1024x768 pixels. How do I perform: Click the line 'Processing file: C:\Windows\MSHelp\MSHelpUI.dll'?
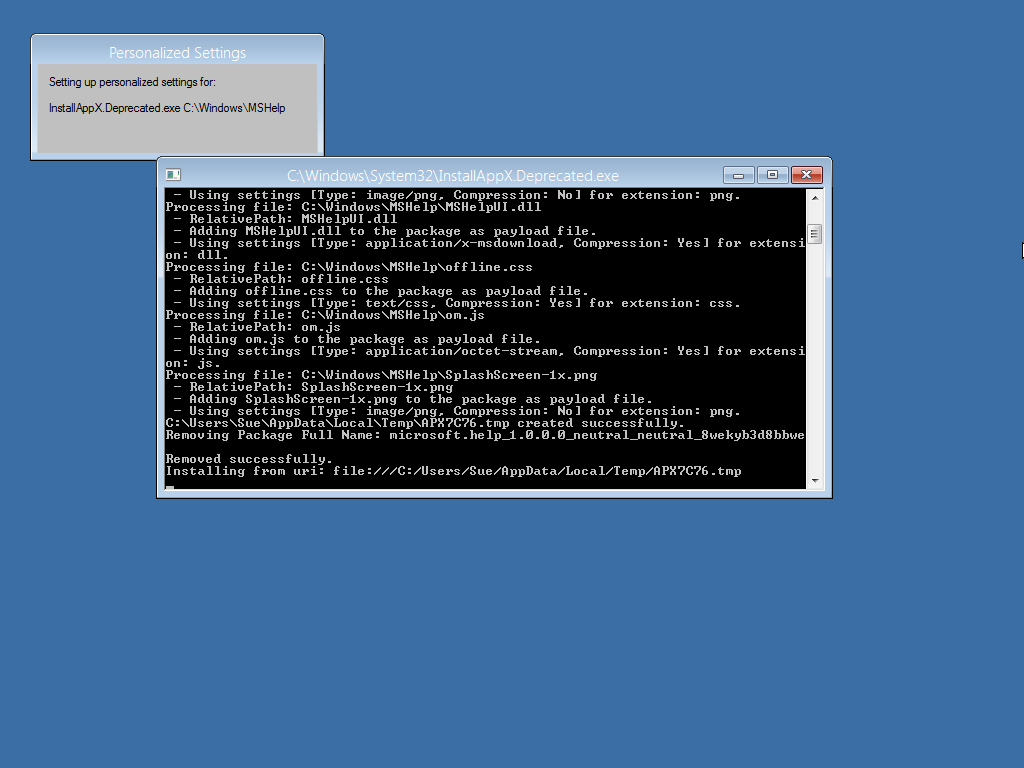point(353,207)
